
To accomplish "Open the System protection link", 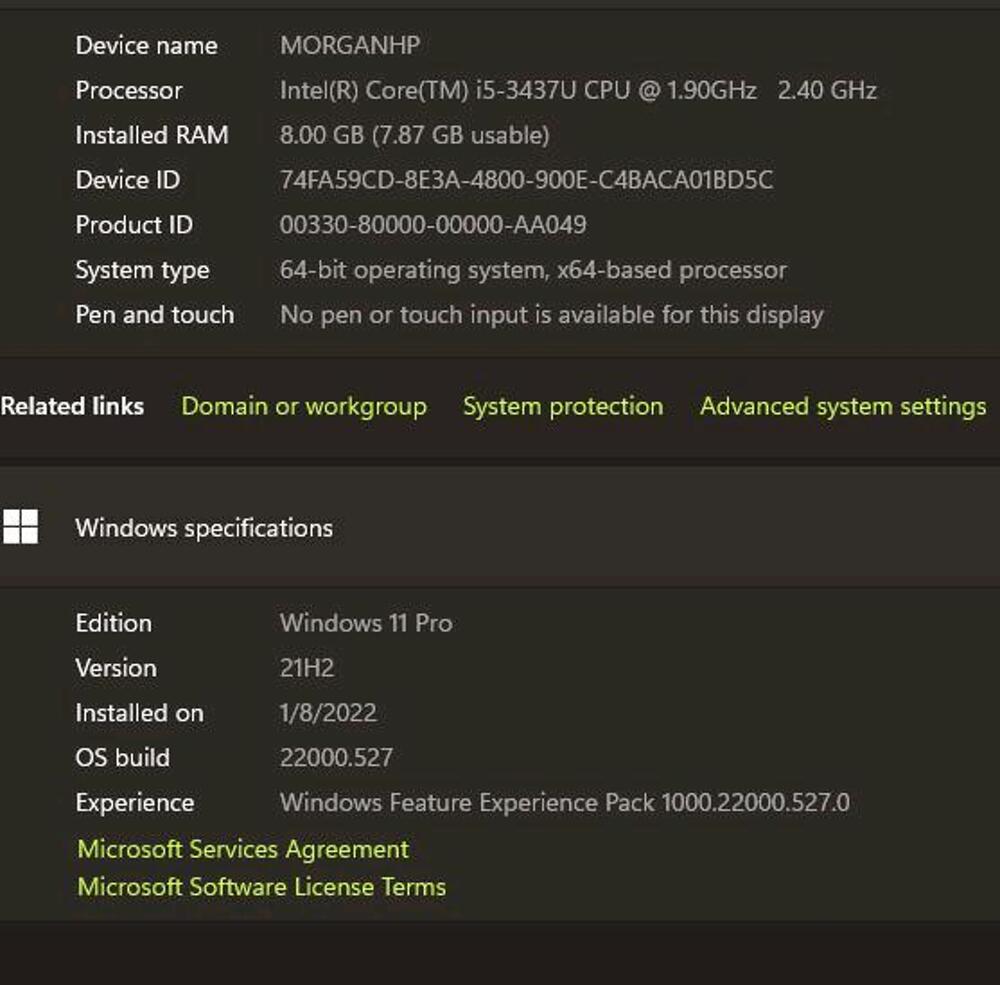I will pos(562,406).
